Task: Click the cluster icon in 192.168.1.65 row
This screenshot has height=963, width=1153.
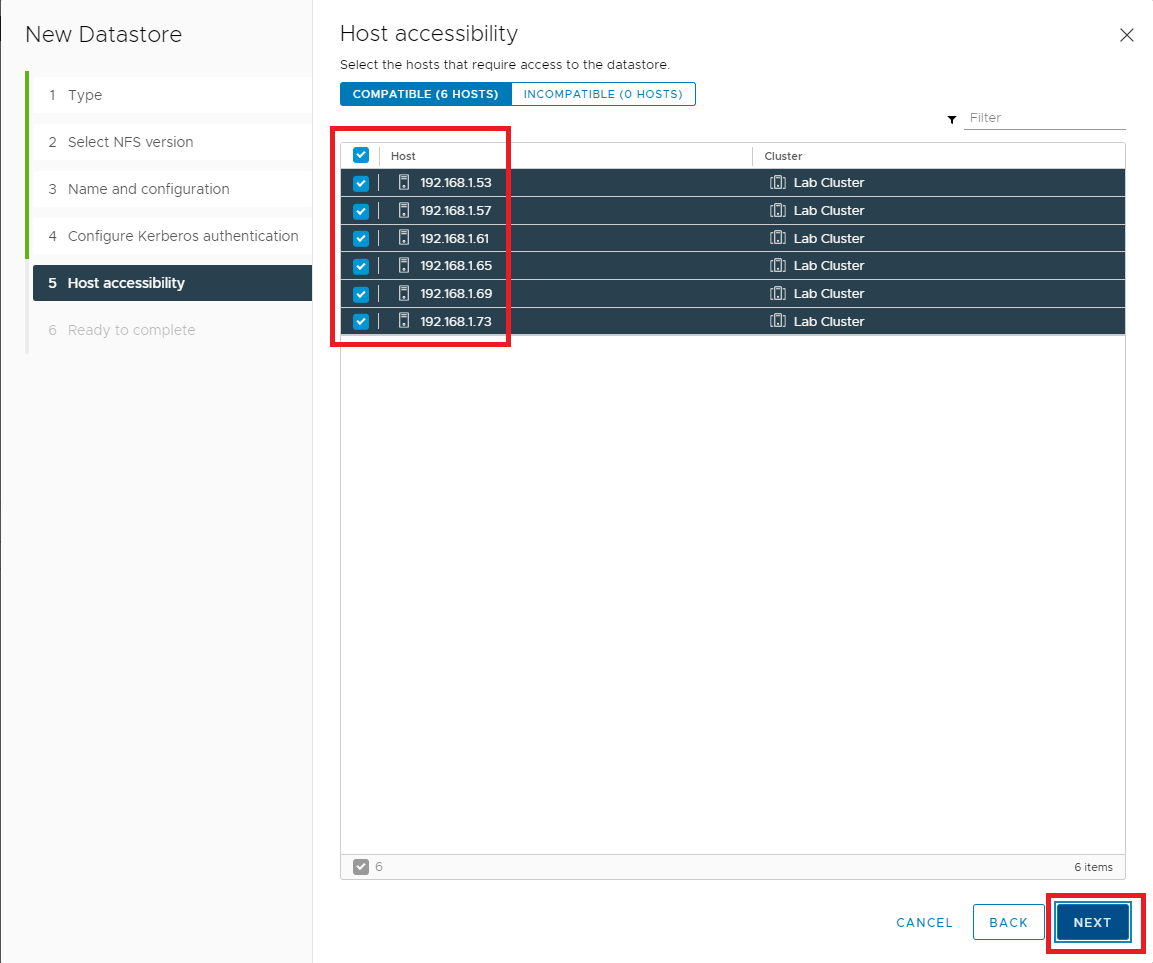Action: tap(778, 266)
